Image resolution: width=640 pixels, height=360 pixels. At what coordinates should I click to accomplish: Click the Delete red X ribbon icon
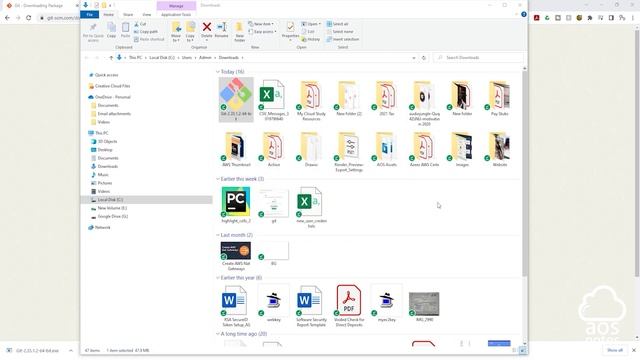click(x=207, y=28)
